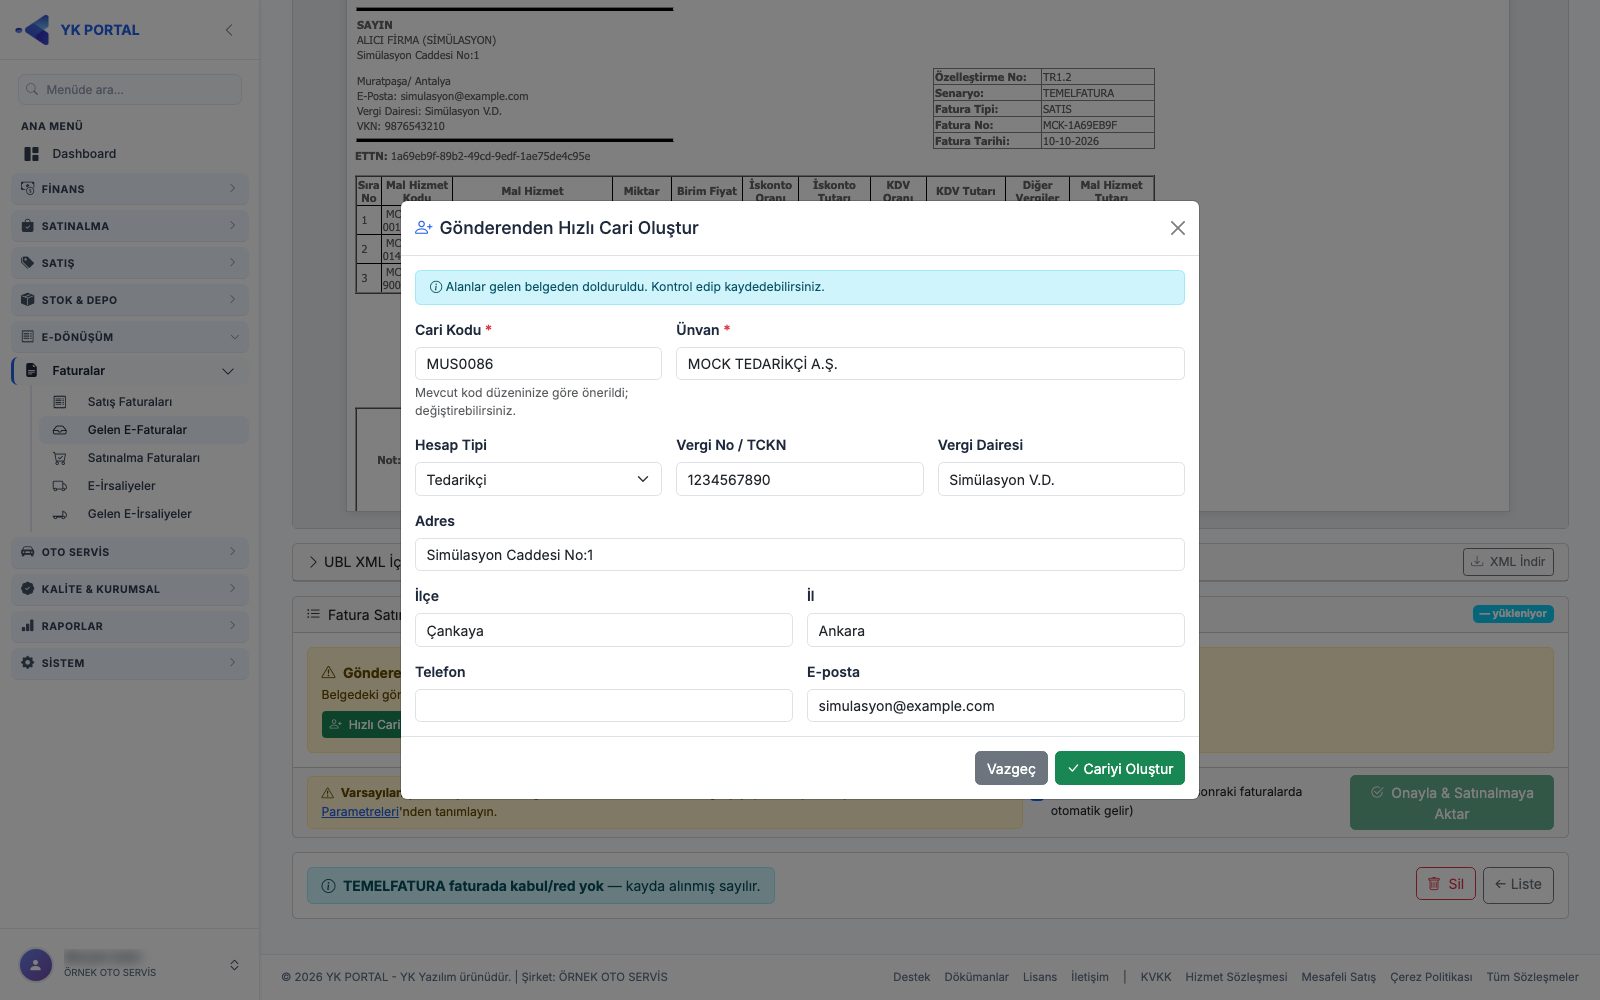This screenshot has width=1600, height=1000.
Task: Expand the company switcher arrows
Action: tap(234, 965)
